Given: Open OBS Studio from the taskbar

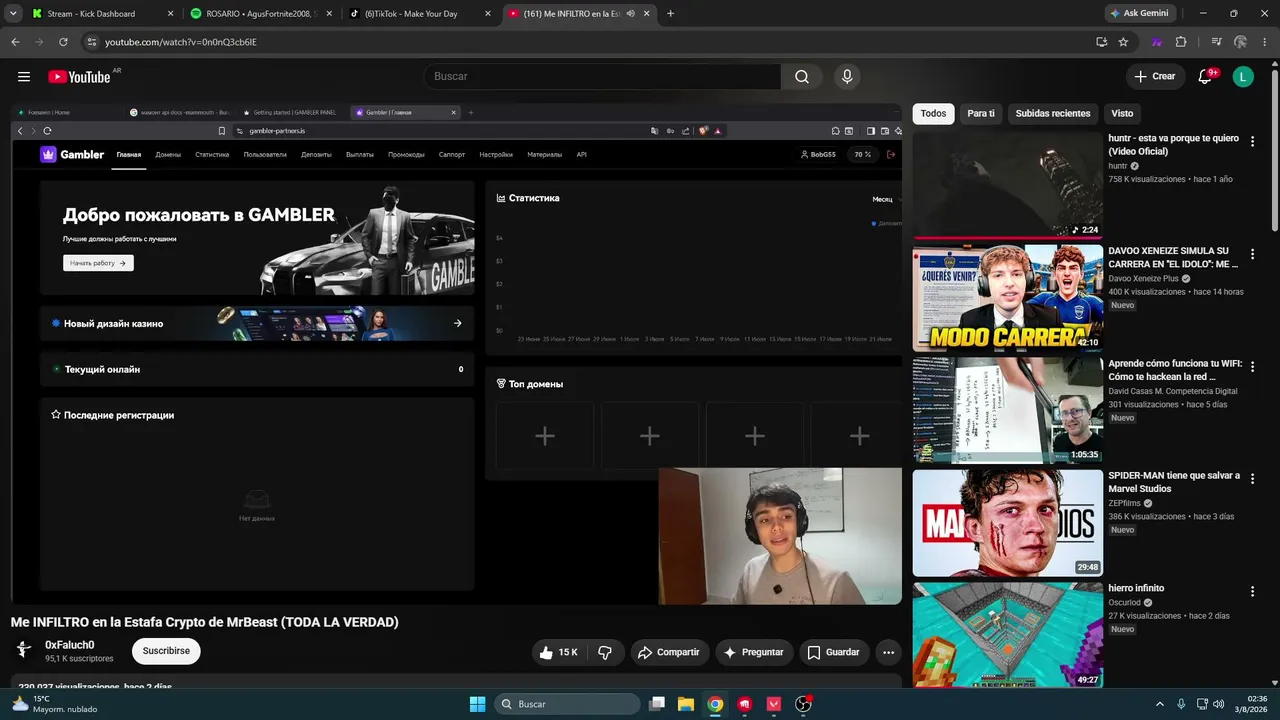Looking at the screenshot, I should coord(803,704).
